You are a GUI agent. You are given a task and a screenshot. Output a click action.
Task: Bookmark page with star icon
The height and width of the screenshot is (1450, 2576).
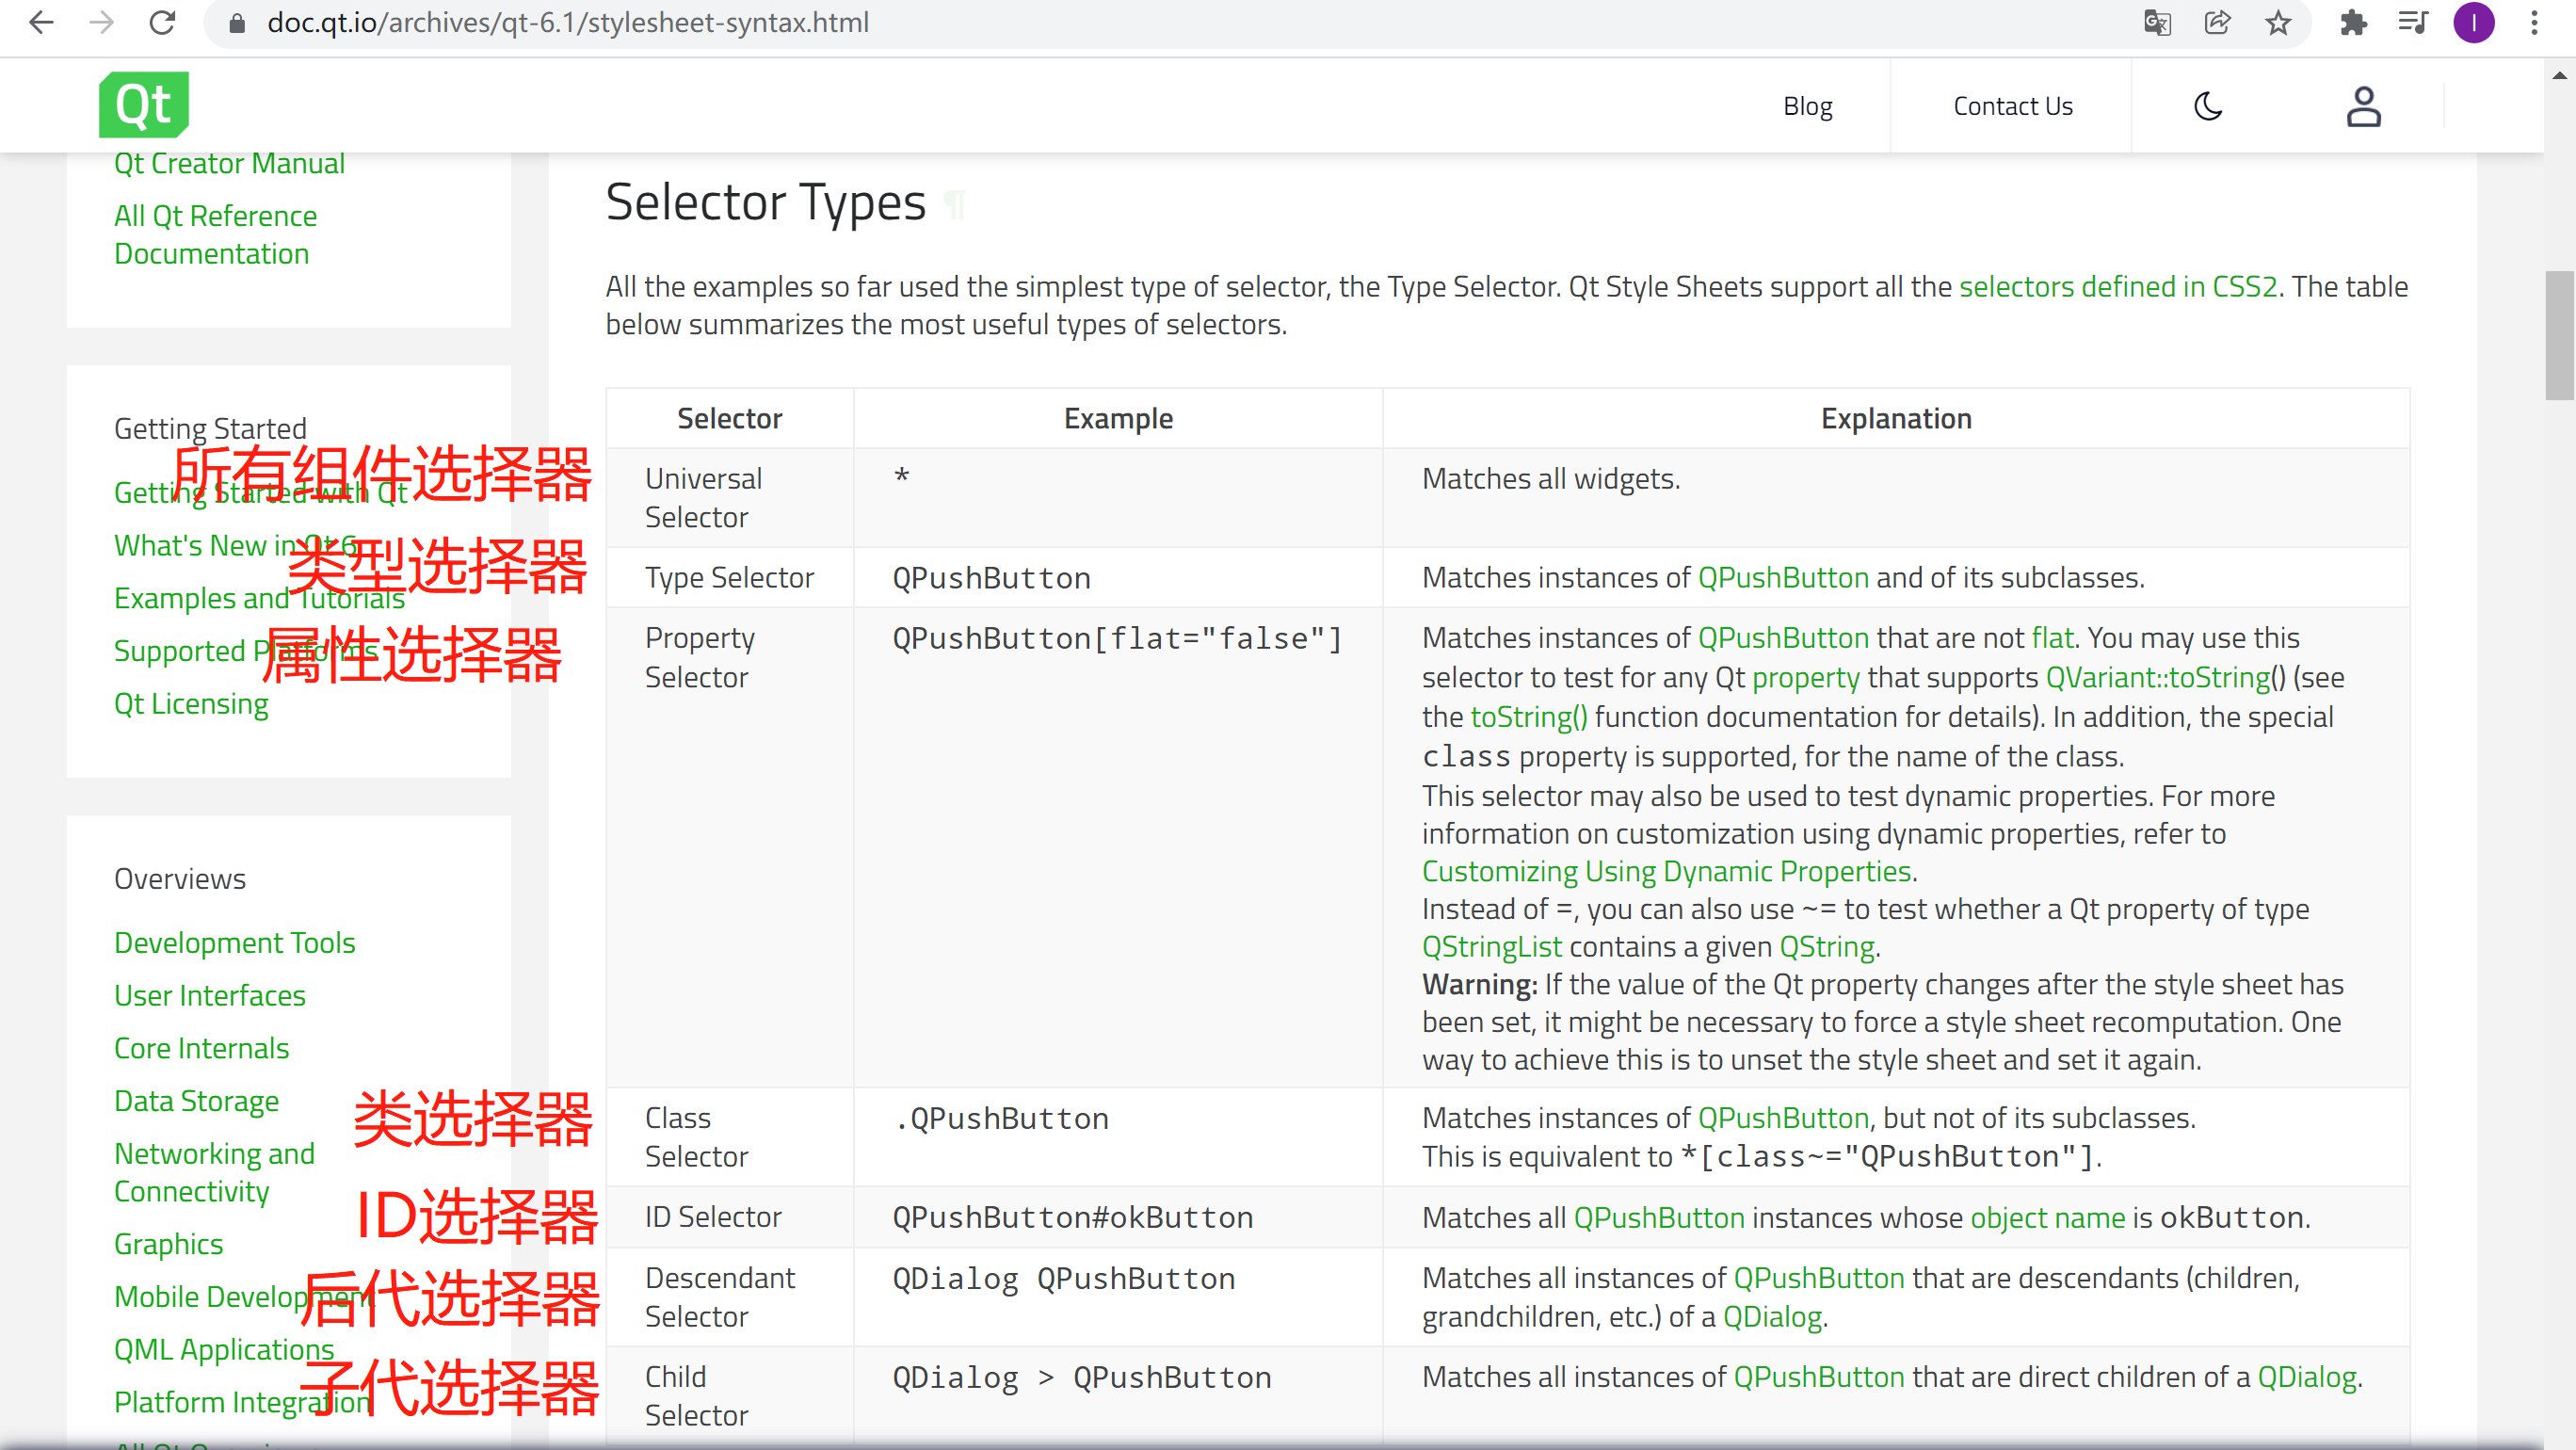click(2278, 22)
